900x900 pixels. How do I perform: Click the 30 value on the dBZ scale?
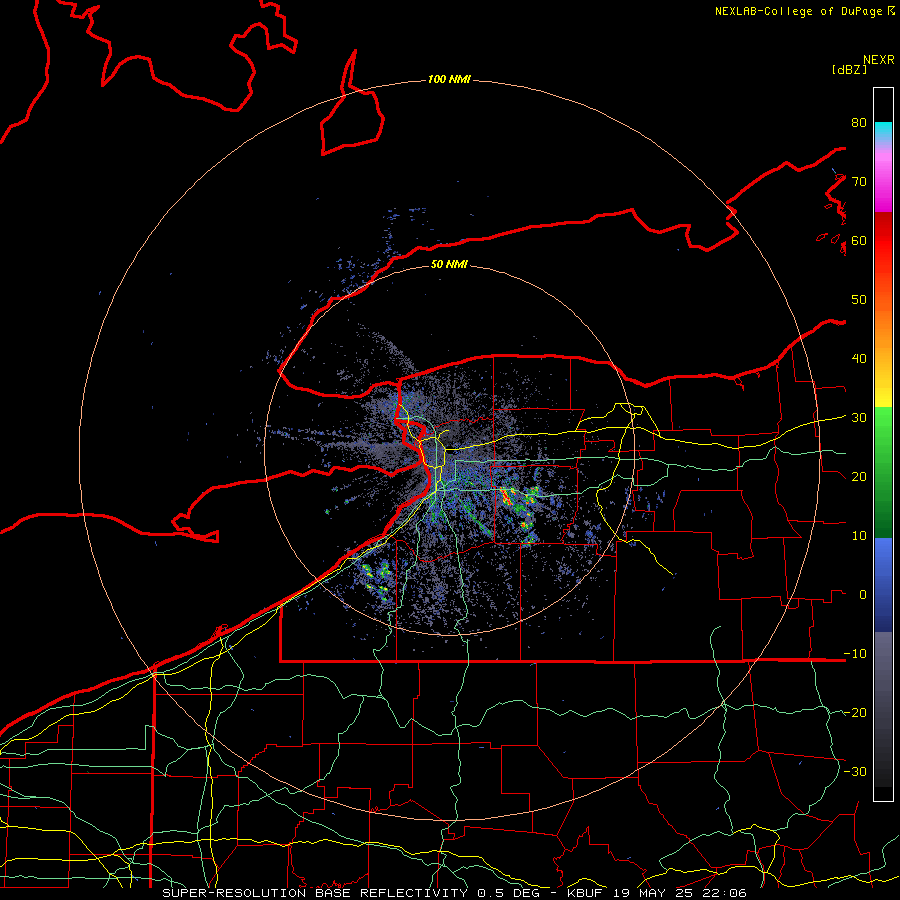coord(859,418)
